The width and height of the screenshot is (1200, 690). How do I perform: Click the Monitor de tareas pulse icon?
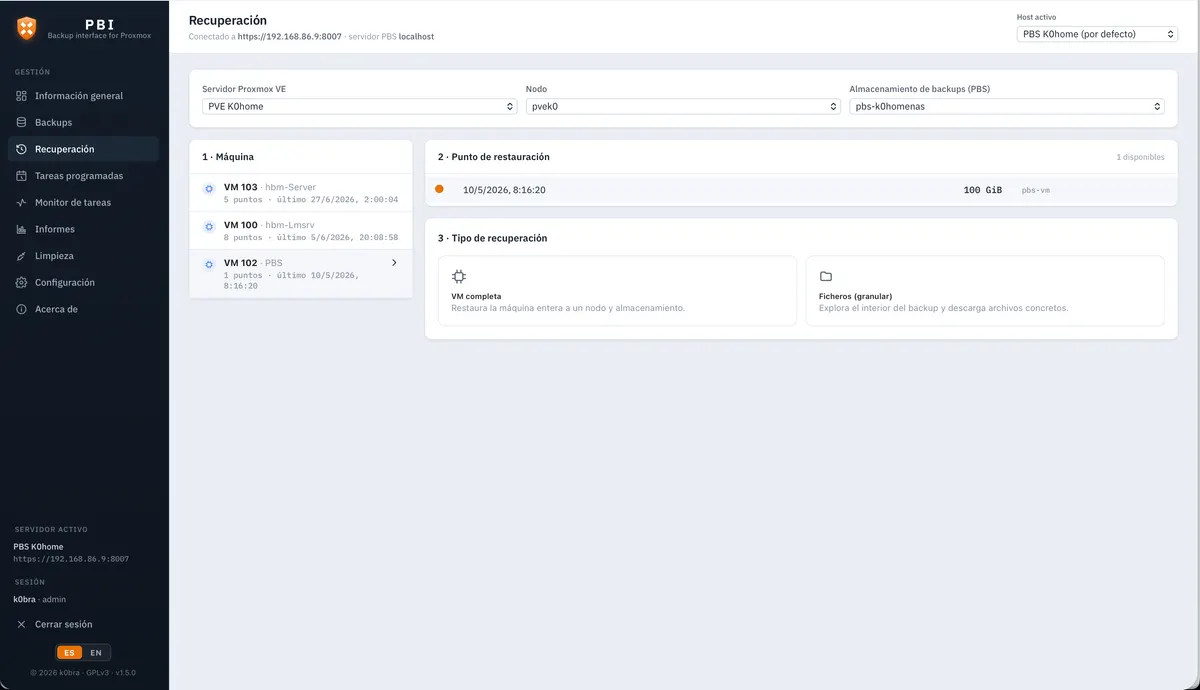pos(22,203)
